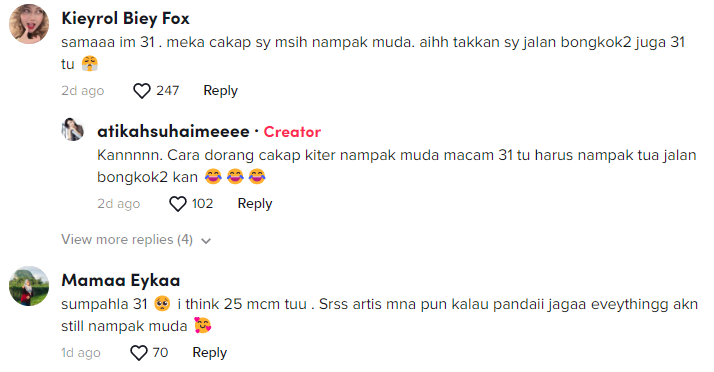
Task: Like atikahsuhaimeeee's reply with heart icon
Action: coord(178,204)
